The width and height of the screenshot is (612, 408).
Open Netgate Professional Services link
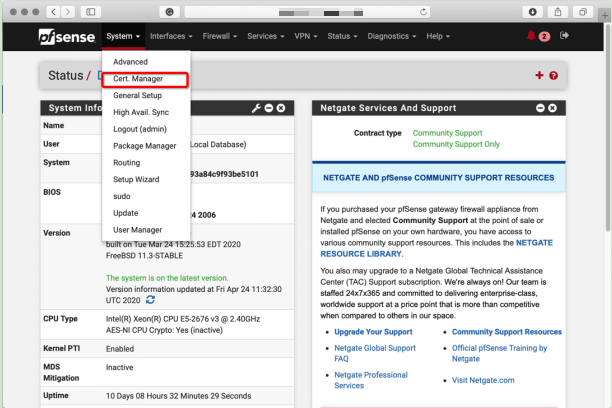(x=371, y=380)
